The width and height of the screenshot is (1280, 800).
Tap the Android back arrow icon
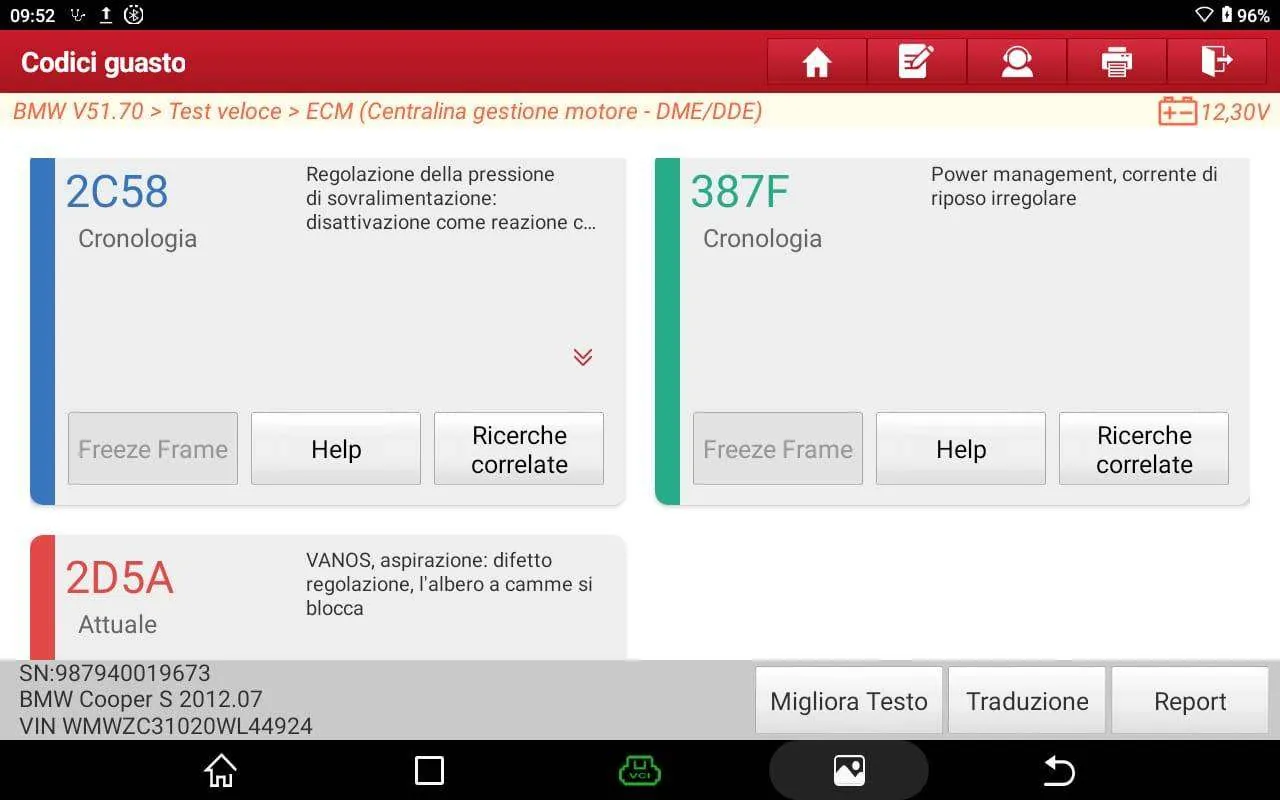pos(1058,770)
